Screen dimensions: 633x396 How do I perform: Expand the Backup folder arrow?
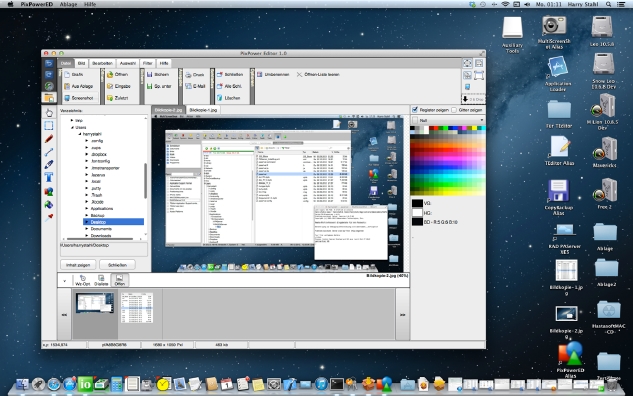coord(87,216)
